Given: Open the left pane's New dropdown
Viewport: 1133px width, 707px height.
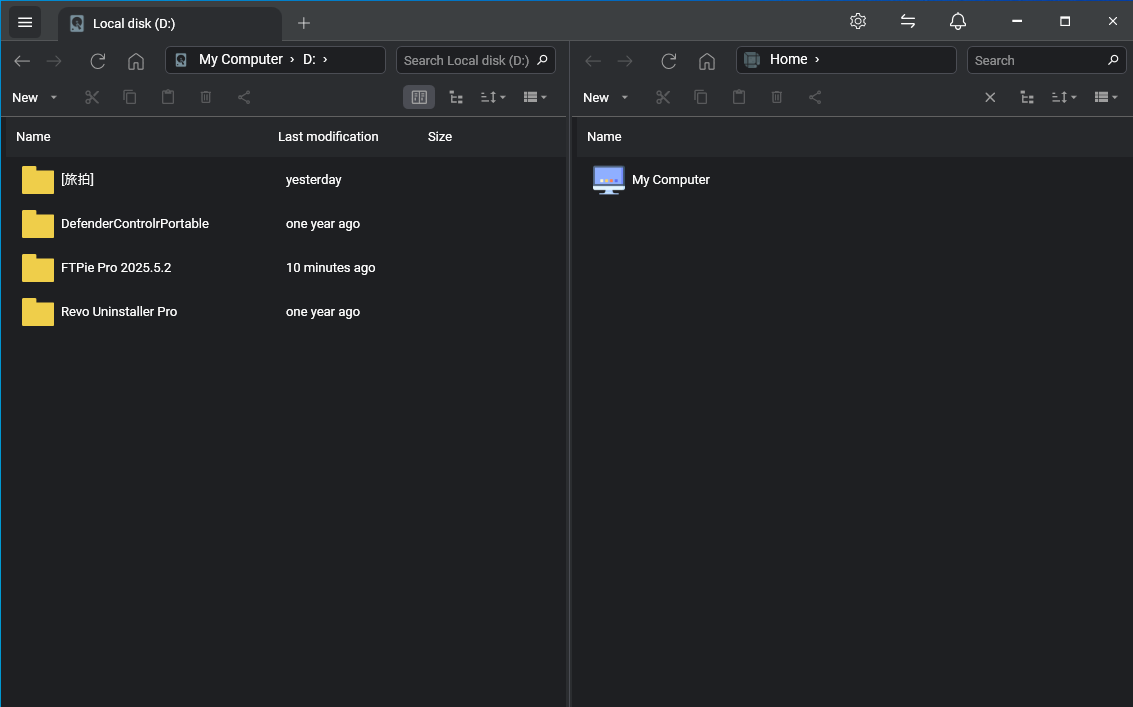Looking at the screenshot, I should click(x=35, y=97).
